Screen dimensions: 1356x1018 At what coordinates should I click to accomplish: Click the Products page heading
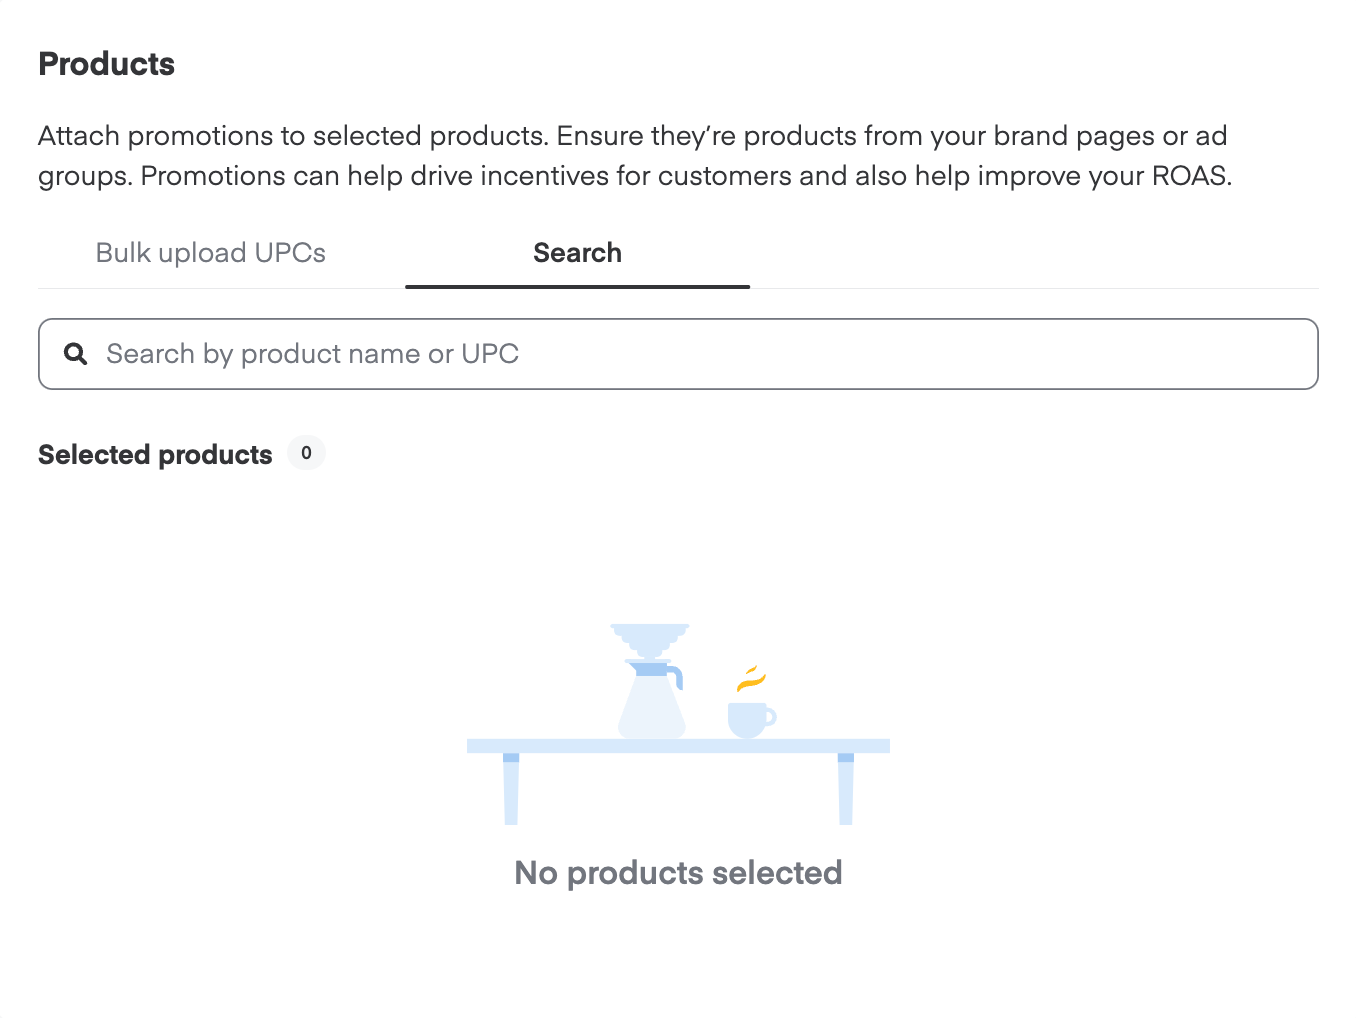click(106, 63)
